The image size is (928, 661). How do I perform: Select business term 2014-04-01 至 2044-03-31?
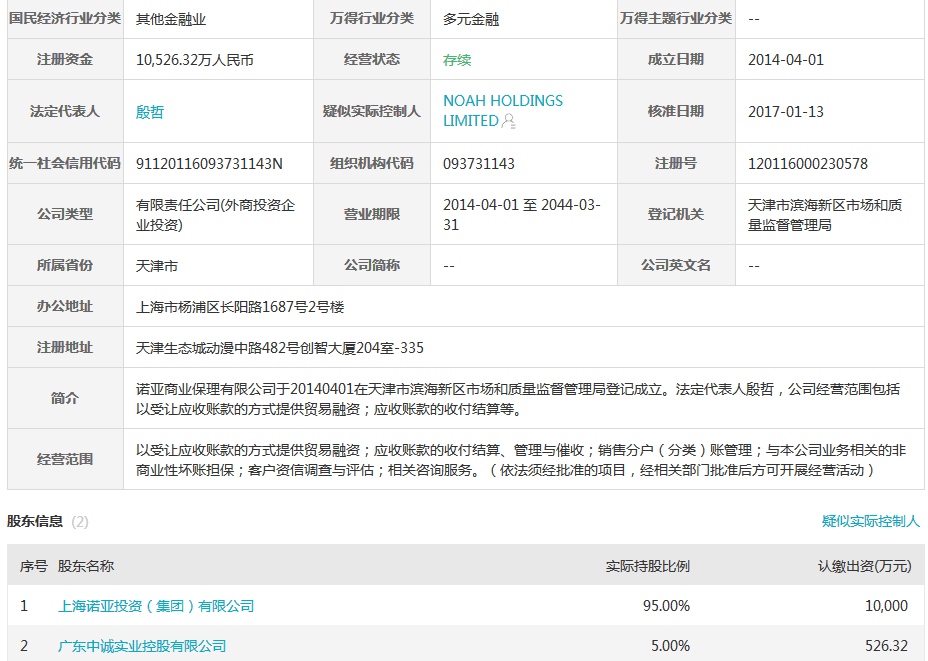click(522, 215)
